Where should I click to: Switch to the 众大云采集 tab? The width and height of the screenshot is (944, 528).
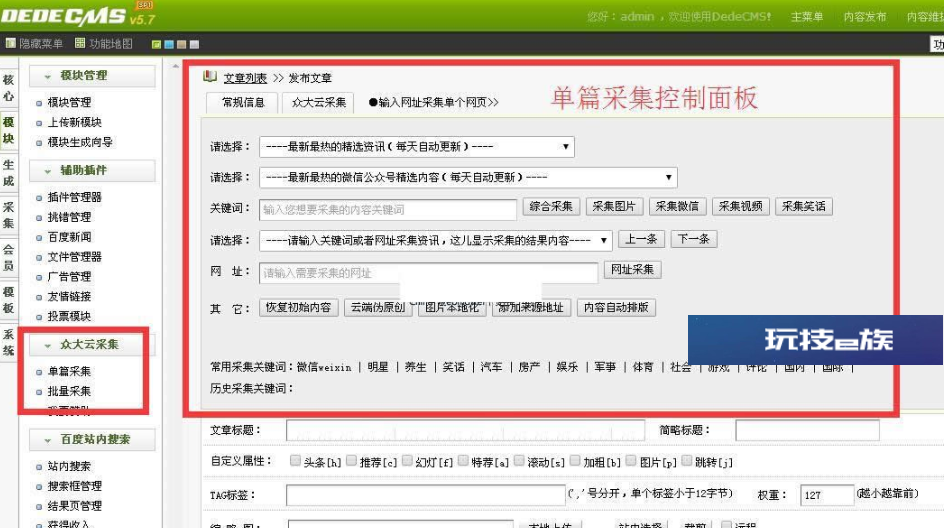pos(318,102)
